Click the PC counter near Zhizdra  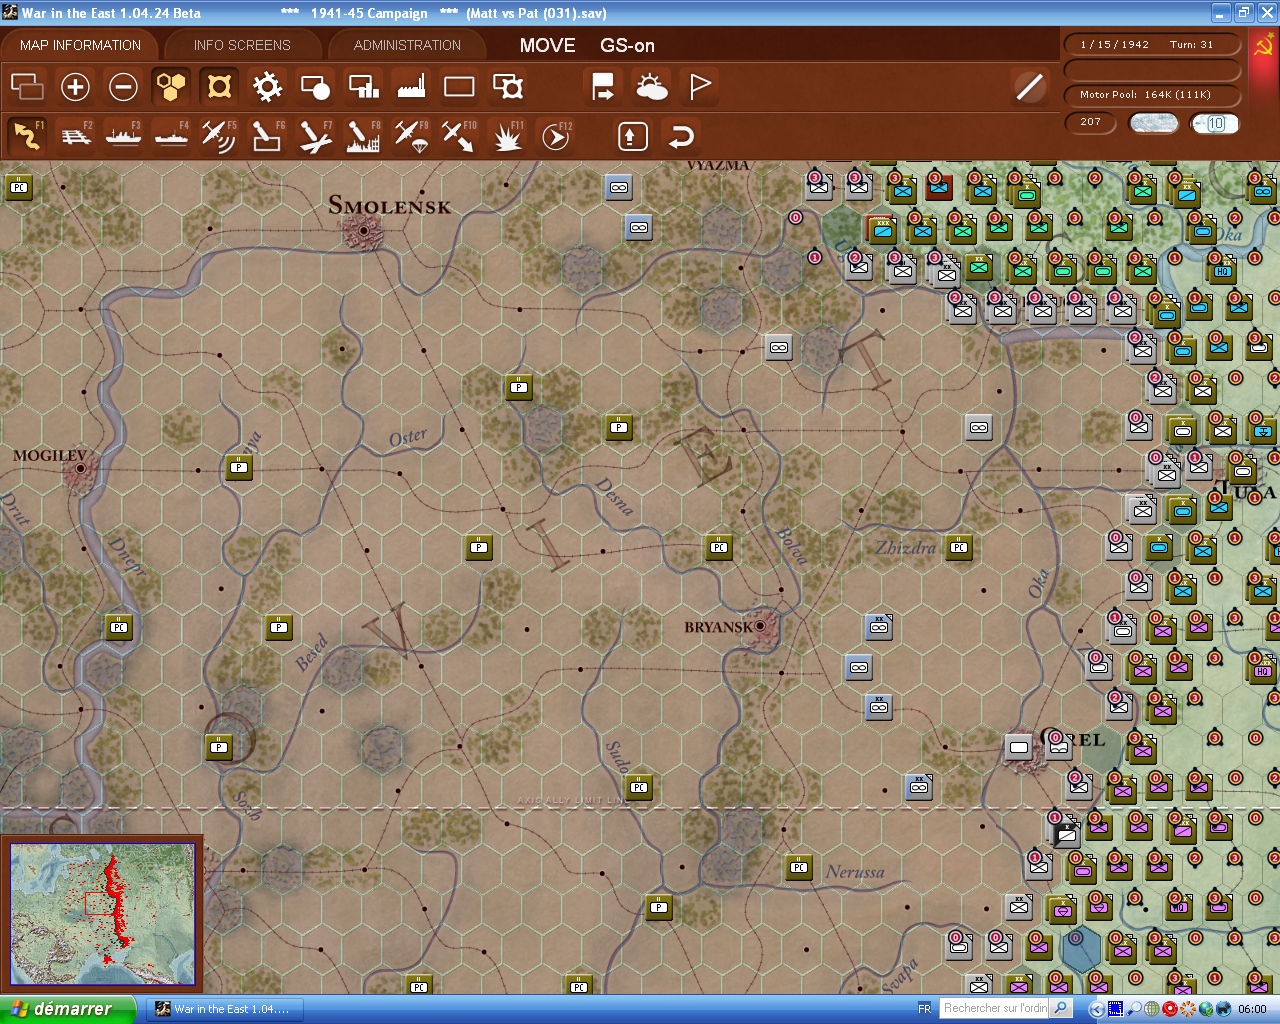click(959, 547)
